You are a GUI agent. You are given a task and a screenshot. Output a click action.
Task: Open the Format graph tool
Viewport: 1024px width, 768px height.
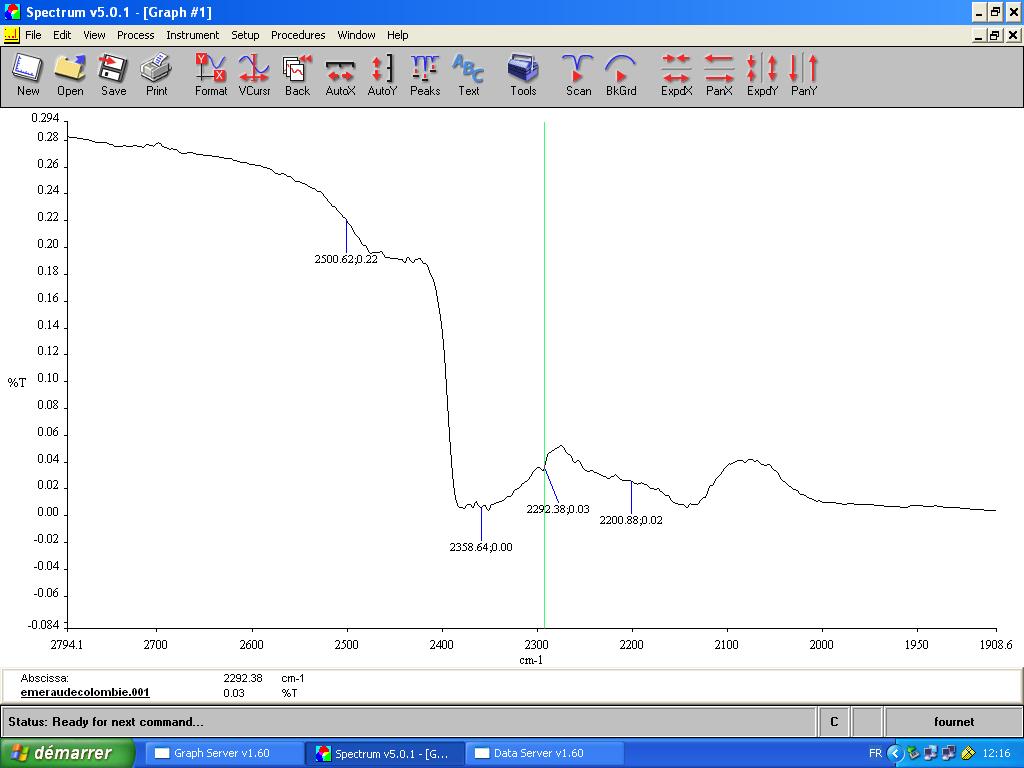click(211, 75)
